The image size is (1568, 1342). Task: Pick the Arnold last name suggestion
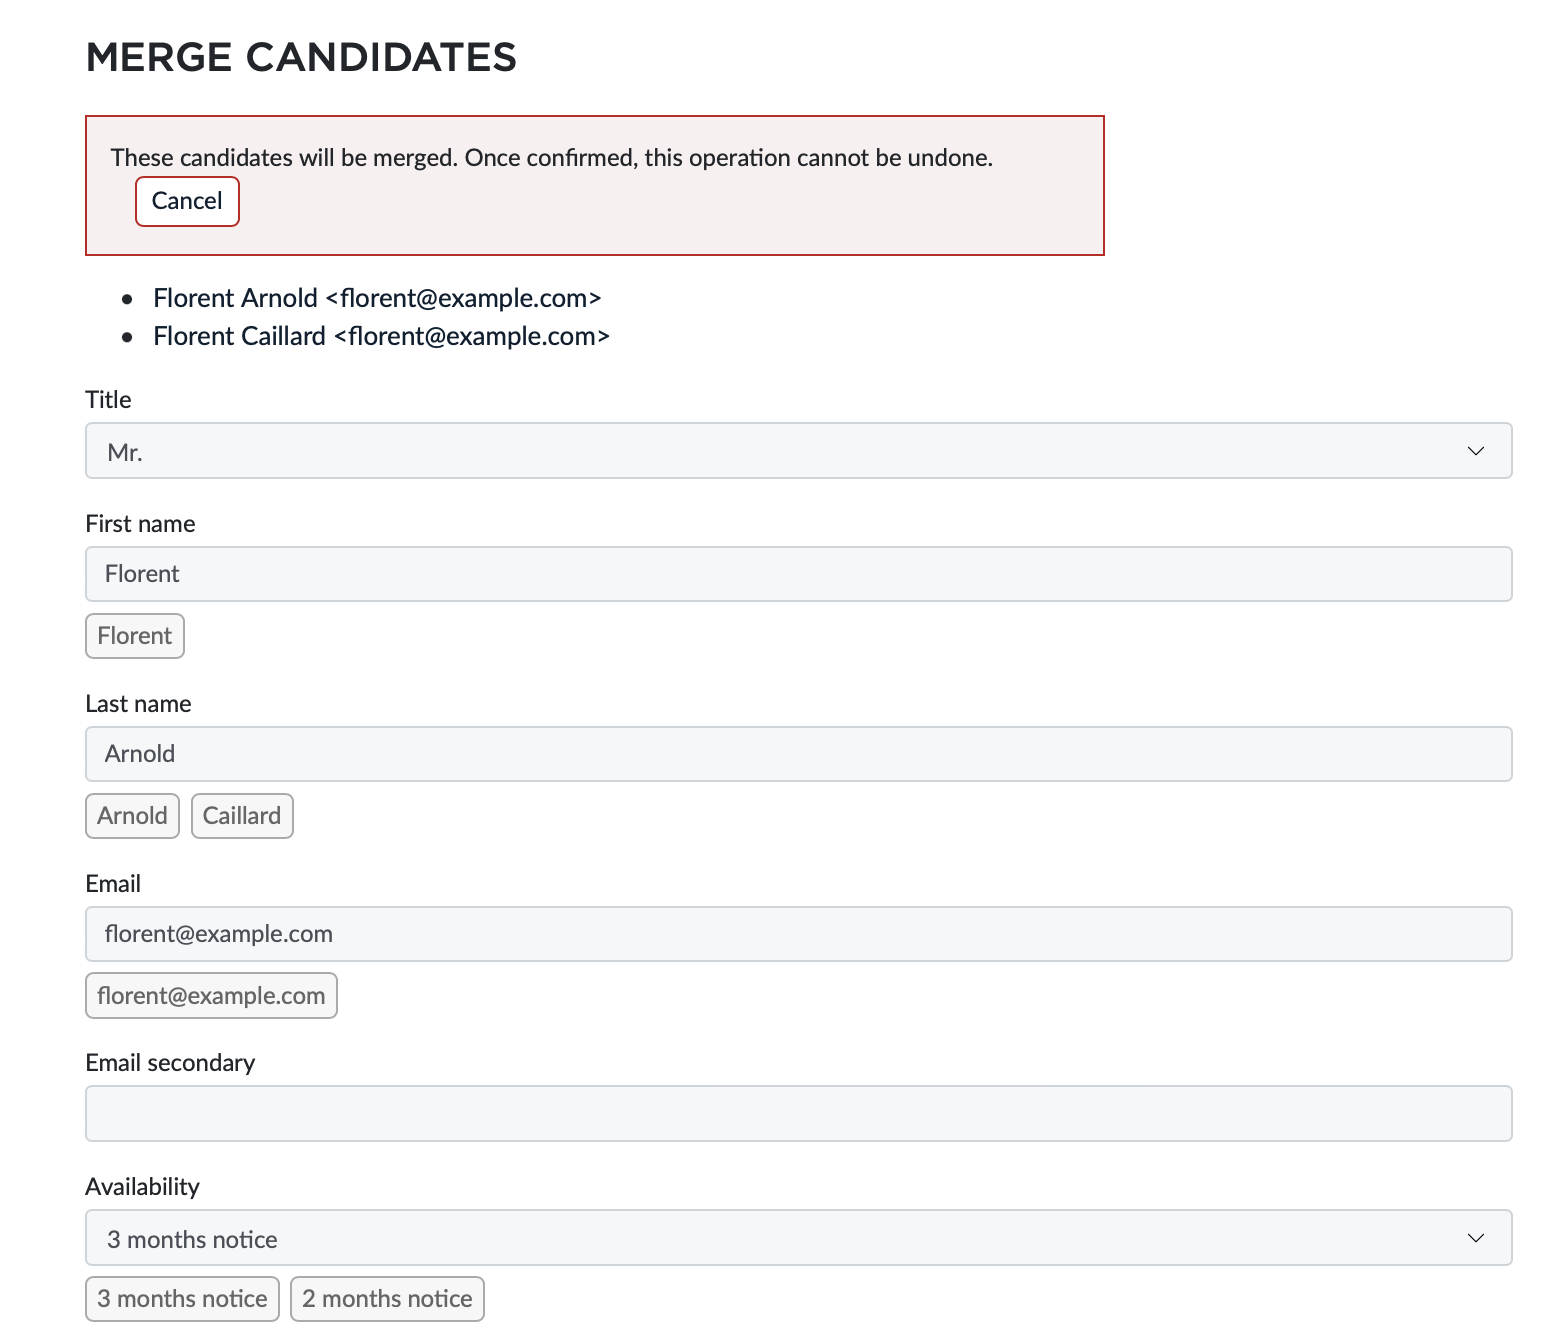(x=132, y=816)
